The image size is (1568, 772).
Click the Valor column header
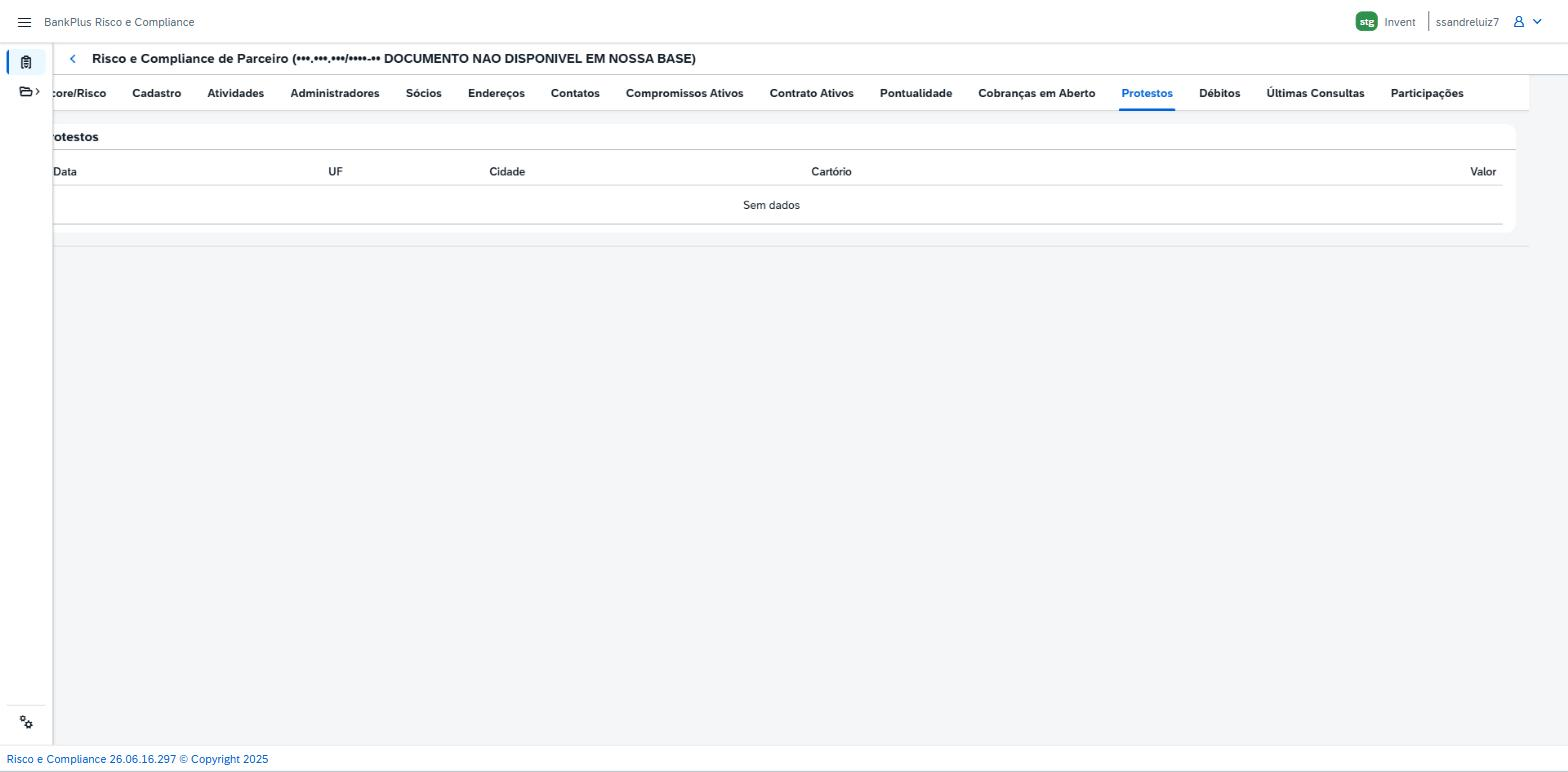click(1483, 172)
